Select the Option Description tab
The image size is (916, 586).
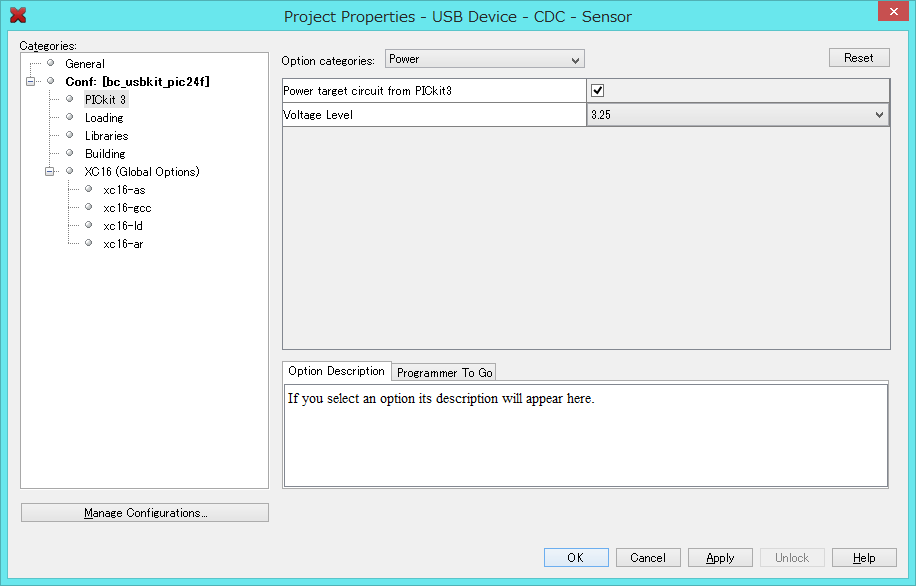(x=336, y=371)
